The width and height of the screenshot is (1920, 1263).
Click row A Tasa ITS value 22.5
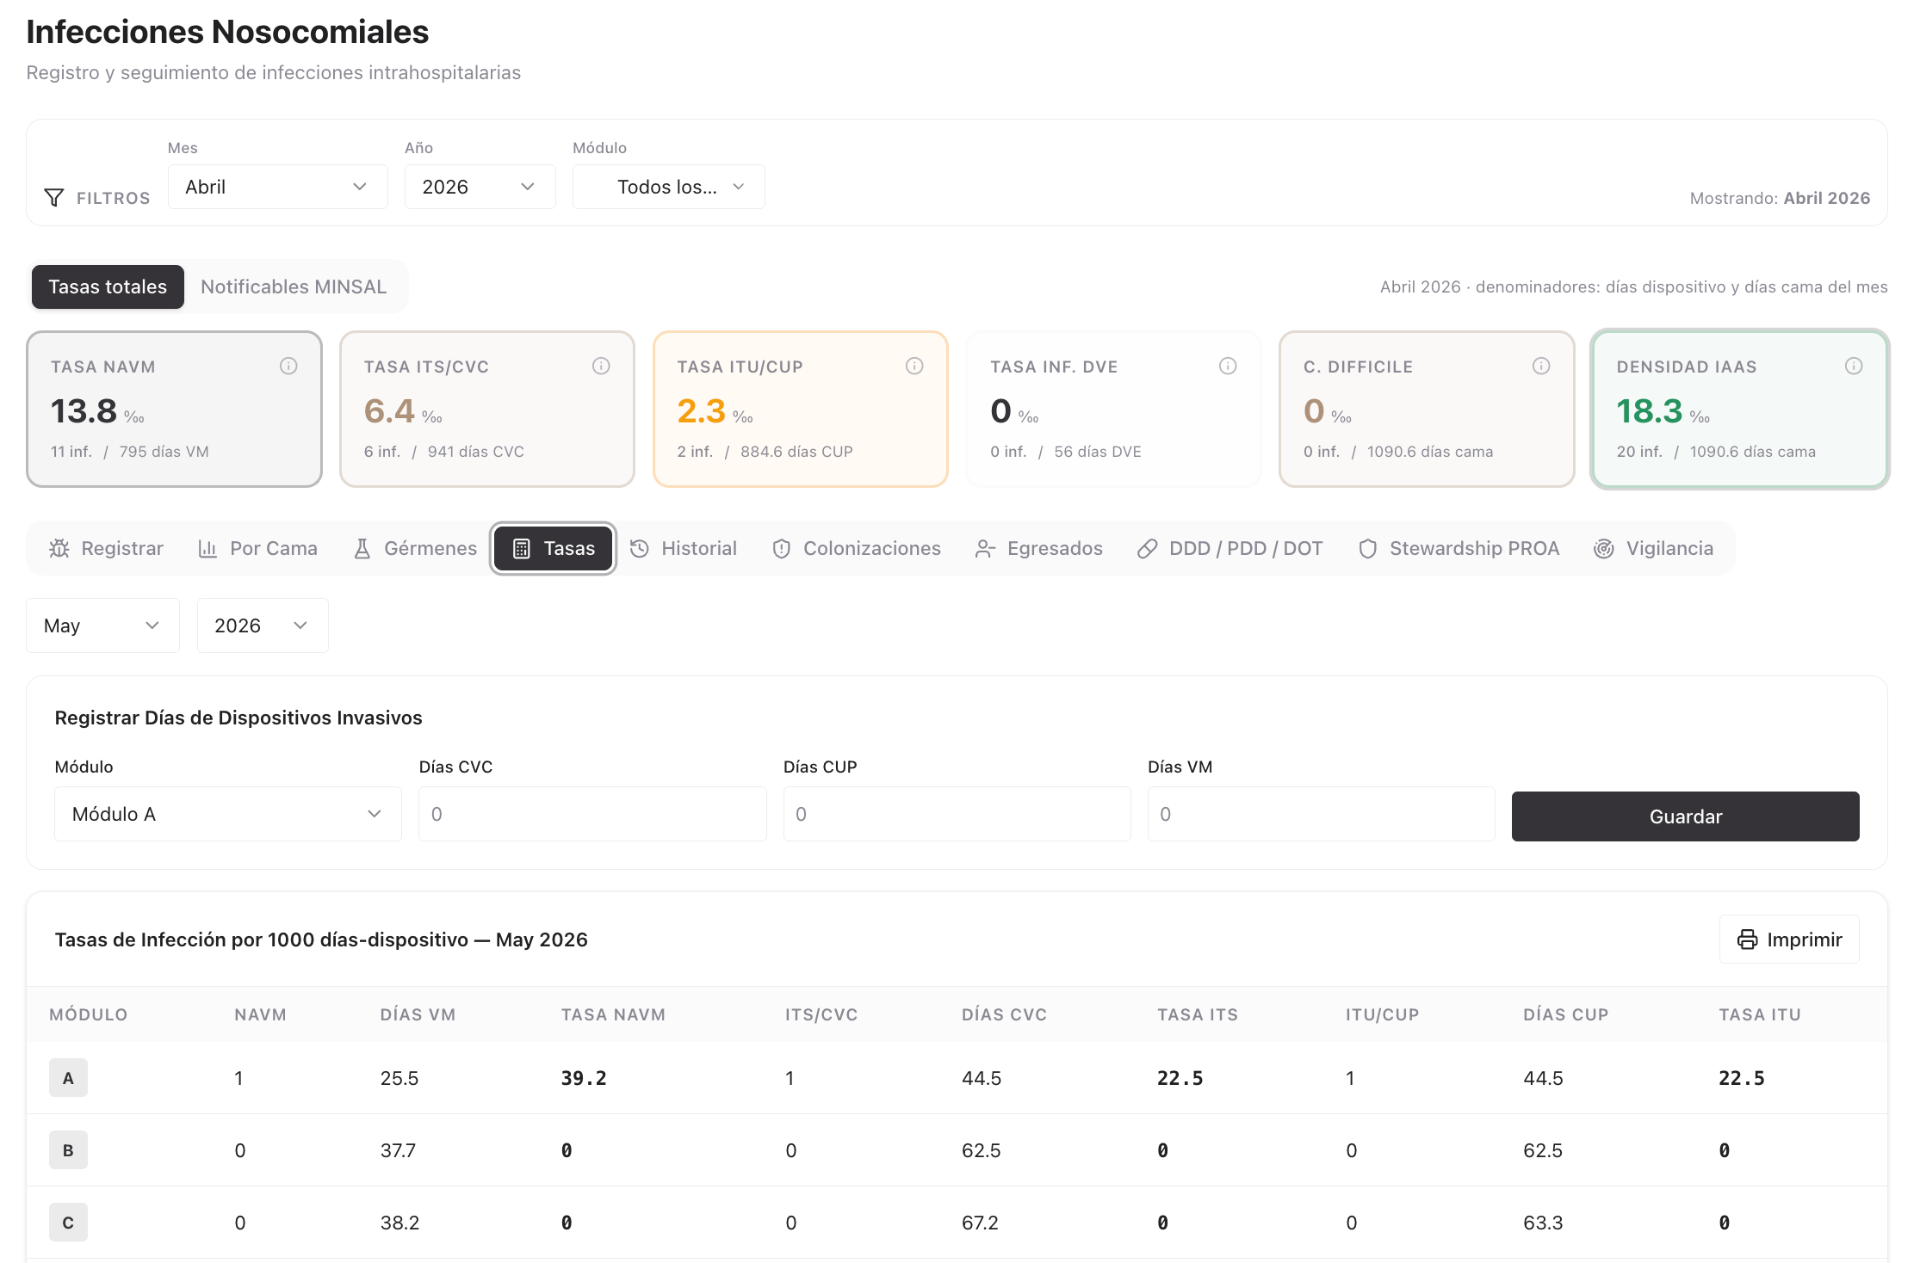coord(1180,1078)
